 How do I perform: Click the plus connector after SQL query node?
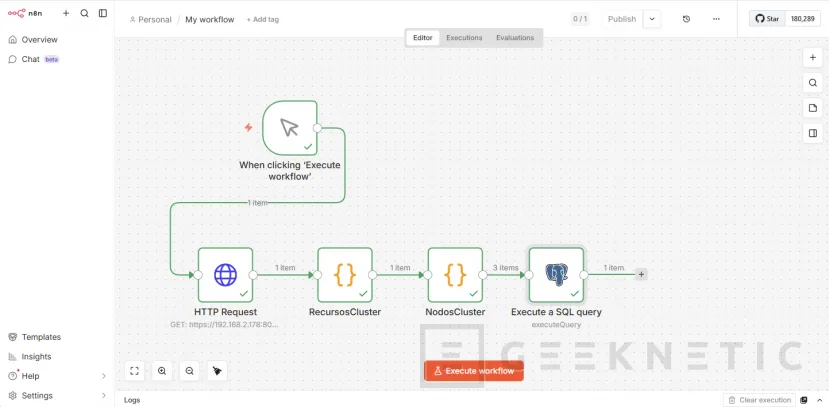[x=641, y=274]
